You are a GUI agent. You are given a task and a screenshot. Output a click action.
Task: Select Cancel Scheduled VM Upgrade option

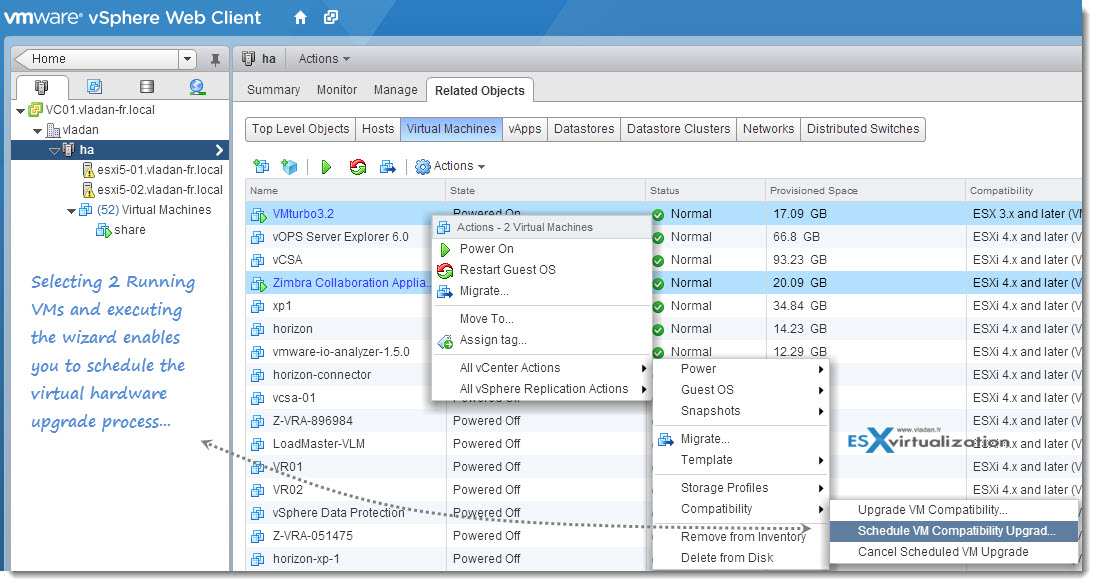coord(954,552)
